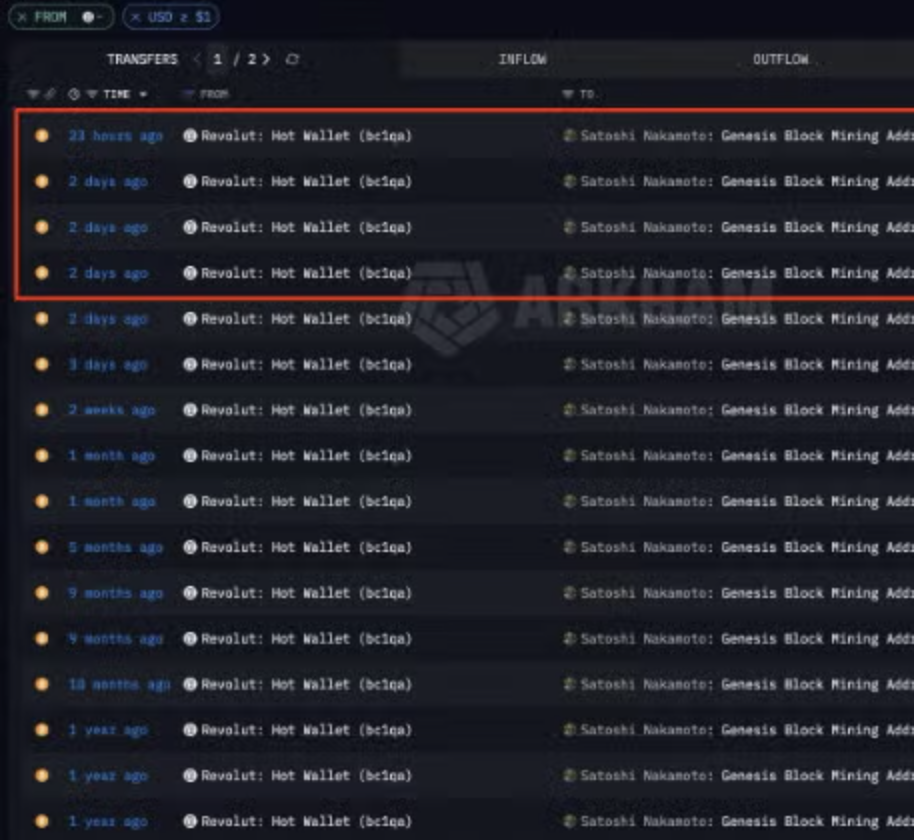Click Revolut logo on 3 days ago row
The image size is (914, 840).
click(x=190, y=365)
